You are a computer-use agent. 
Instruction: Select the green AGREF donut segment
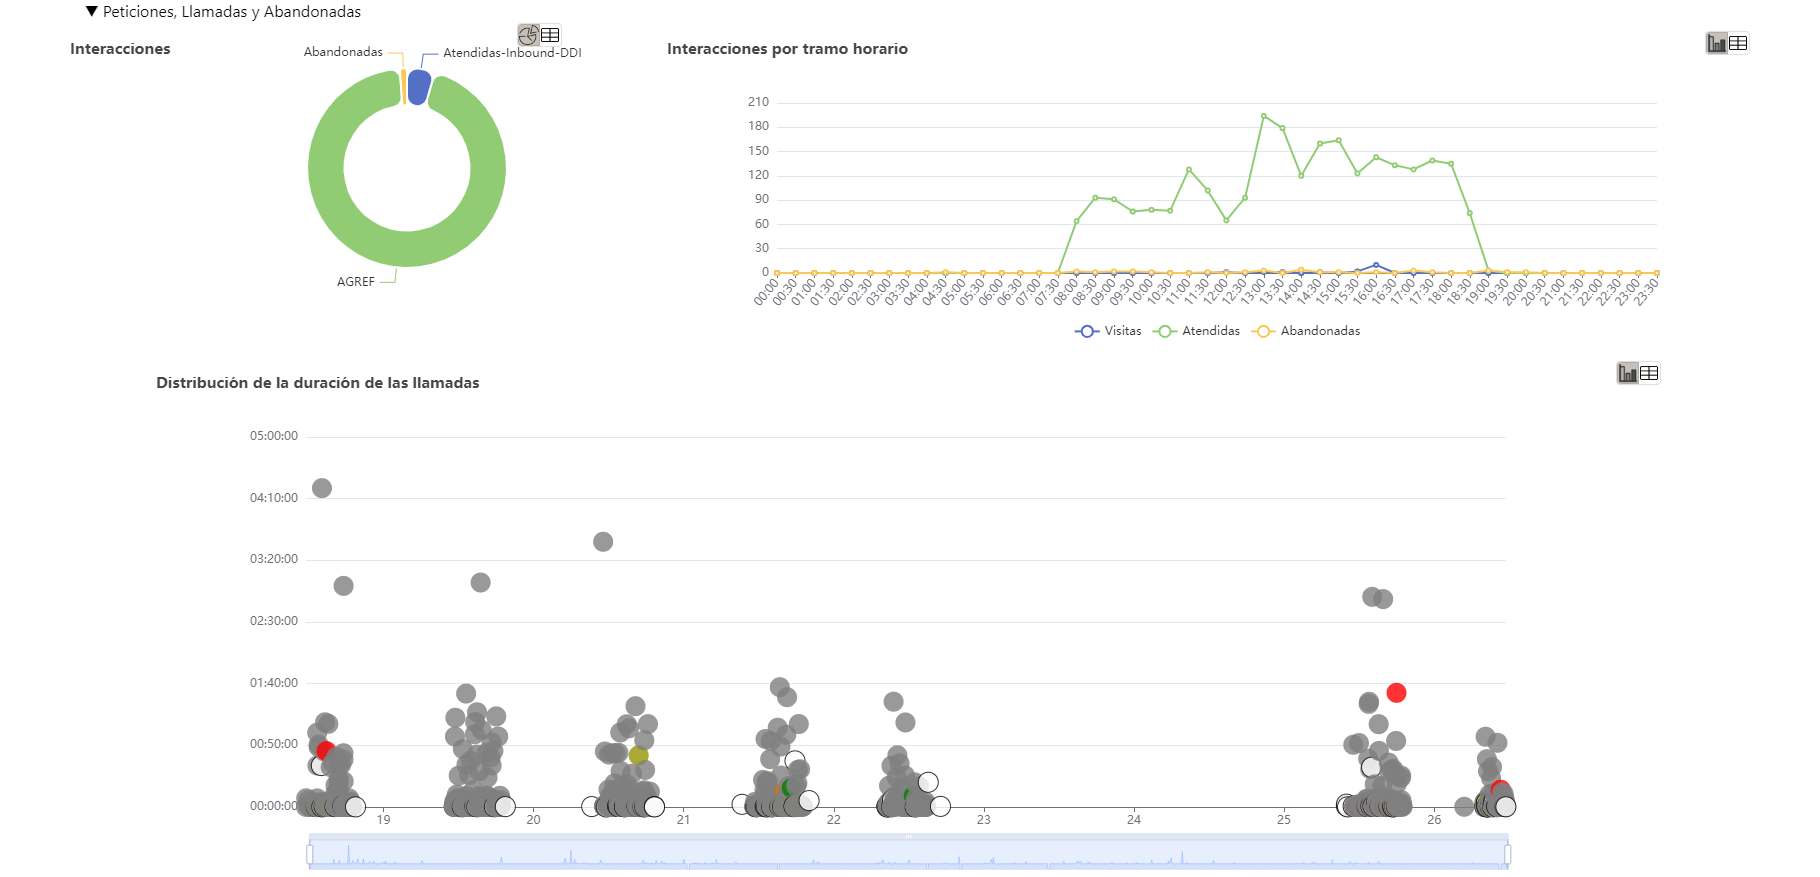(x=407, y=250)
